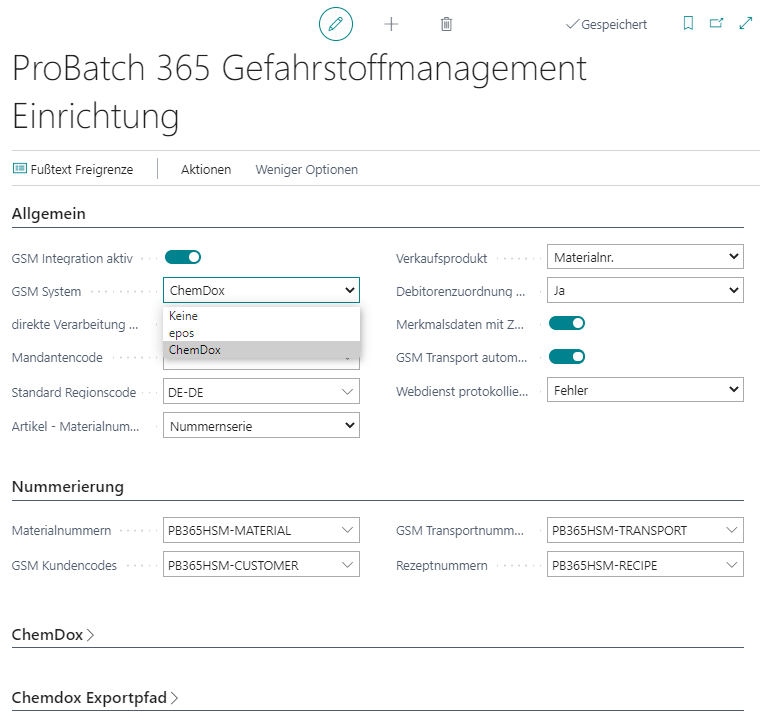Open Rezeptnummern PB365HSM-RECIPE lookup
The height and width of the screenshot is (720, 766).
(x=731, y=565)
